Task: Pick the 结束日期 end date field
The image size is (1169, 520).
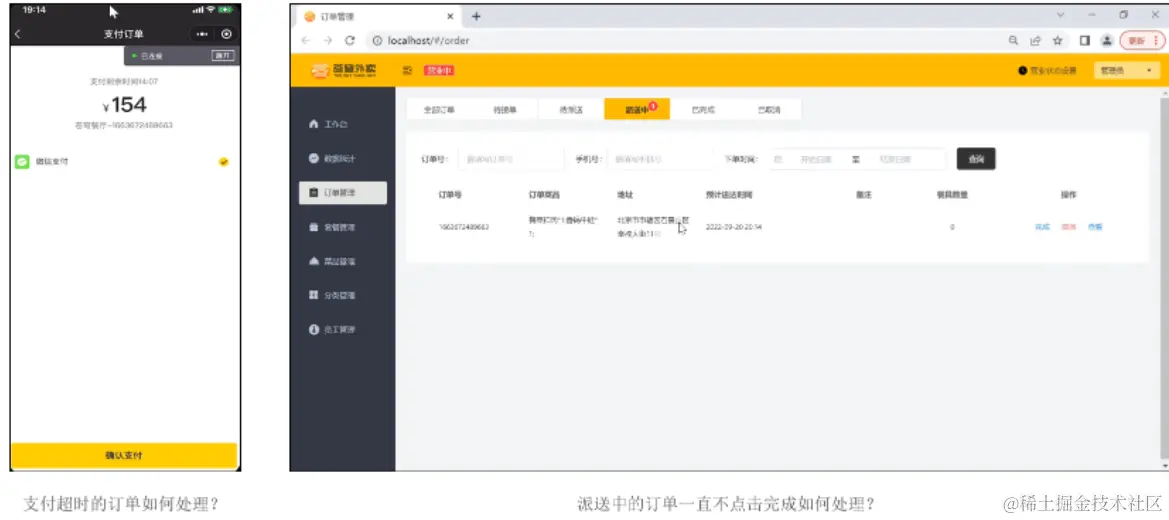Action: click(x=895, y=159)
